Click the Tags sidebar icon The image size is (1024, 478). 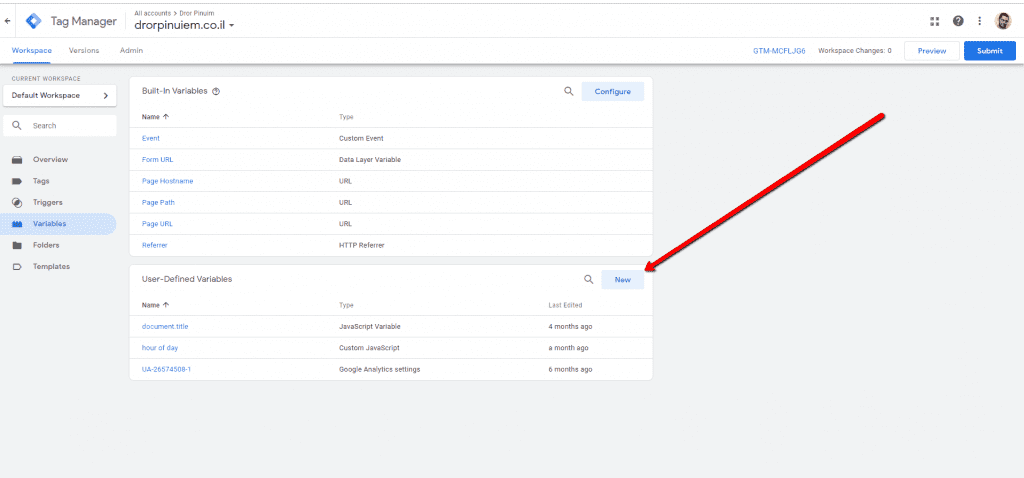tap(18, 181)
